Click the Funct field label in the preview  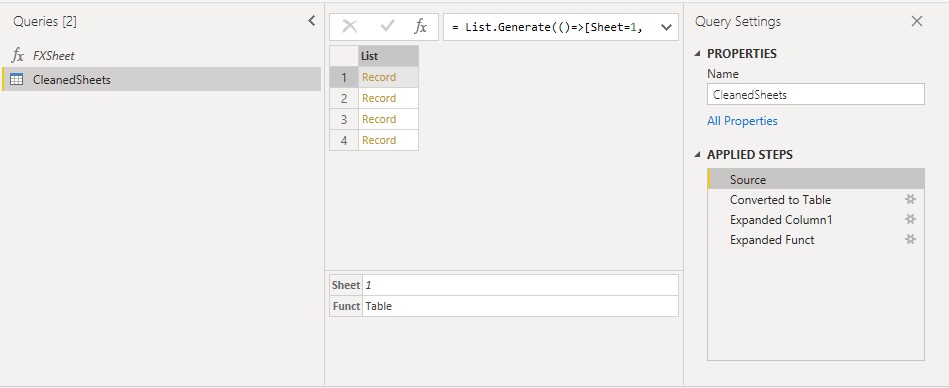(x=346, y=306)
